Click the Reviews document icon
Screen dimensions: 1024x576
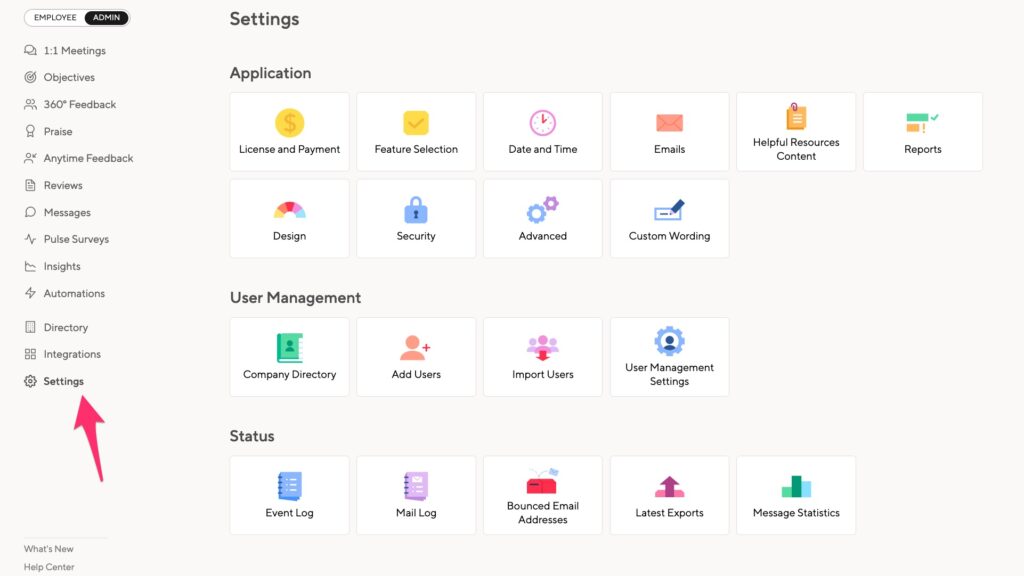pos(30,185)
